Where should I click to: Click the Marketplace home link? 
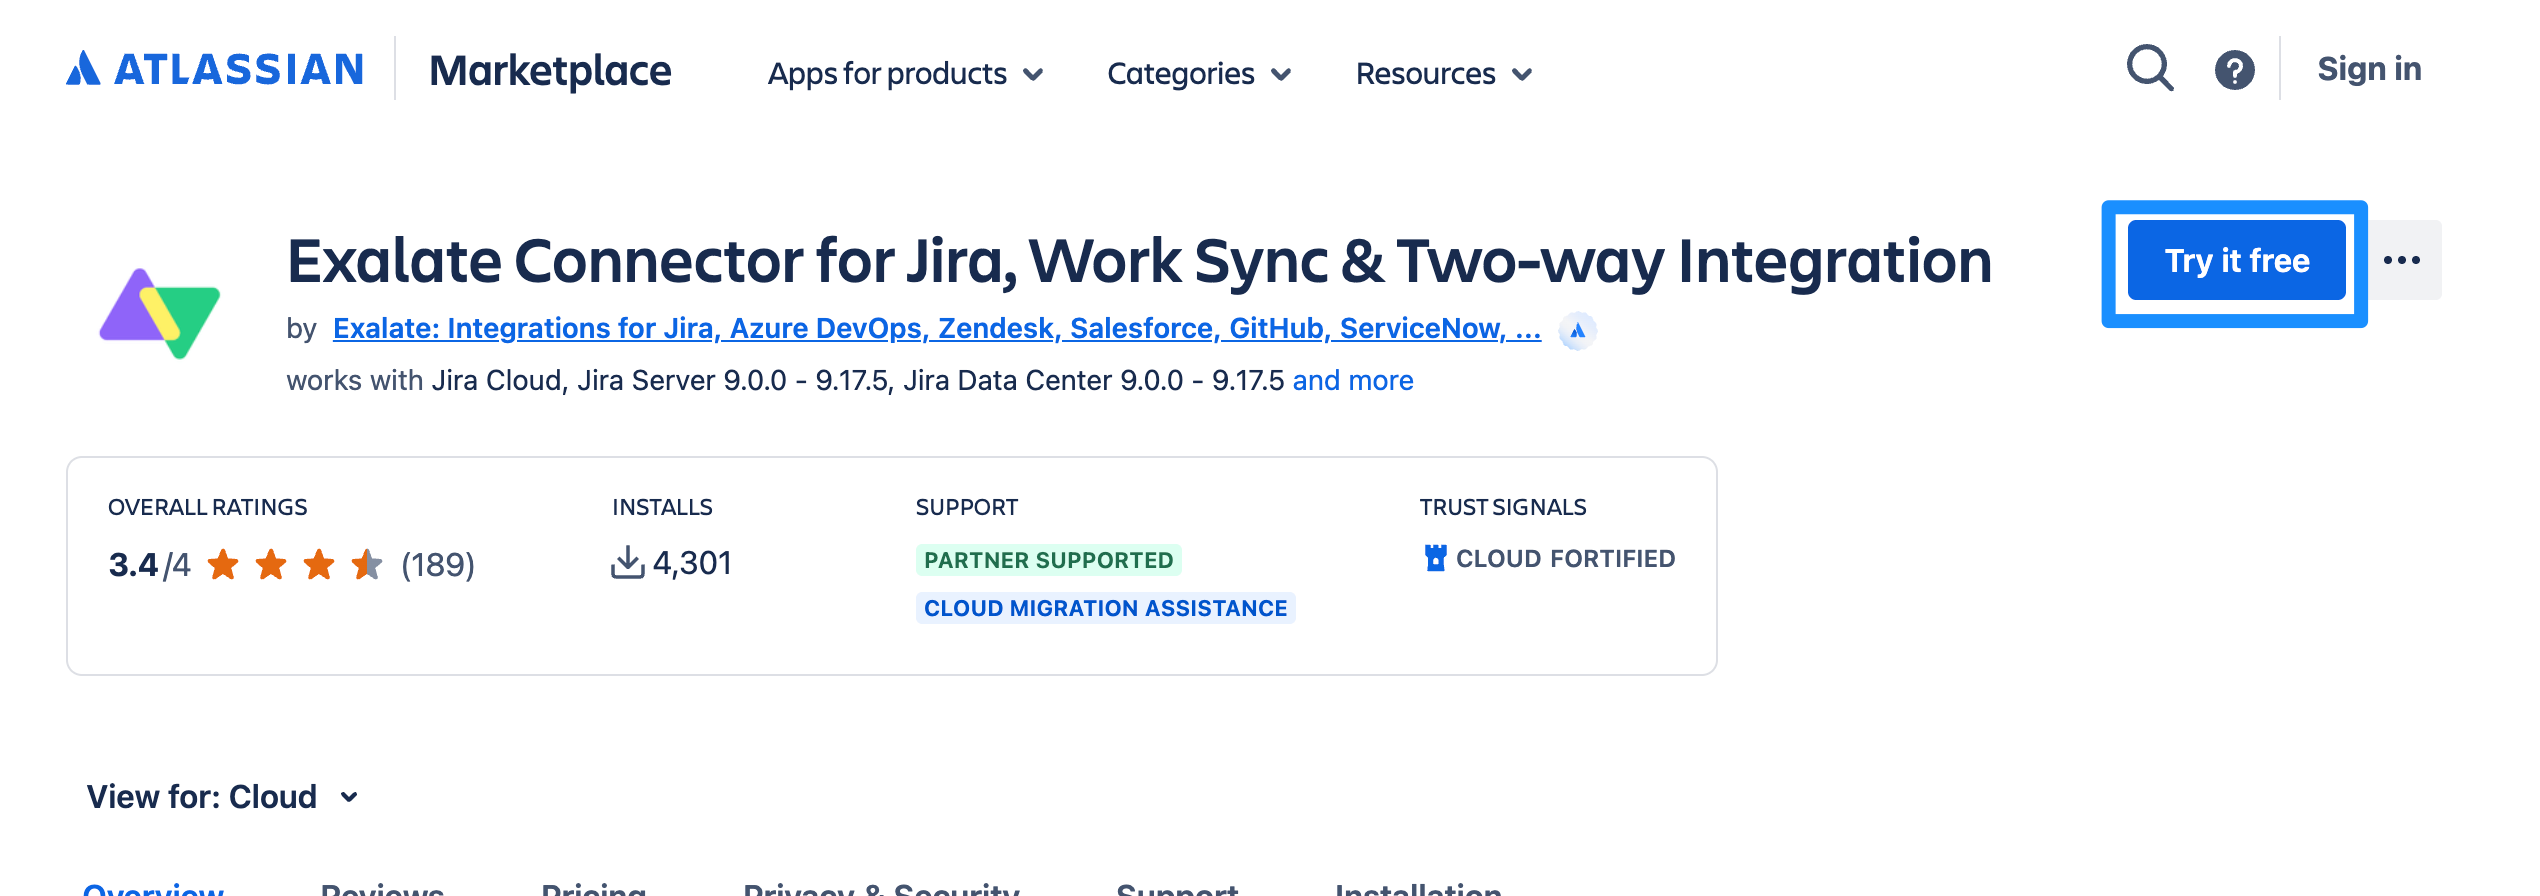550,70
